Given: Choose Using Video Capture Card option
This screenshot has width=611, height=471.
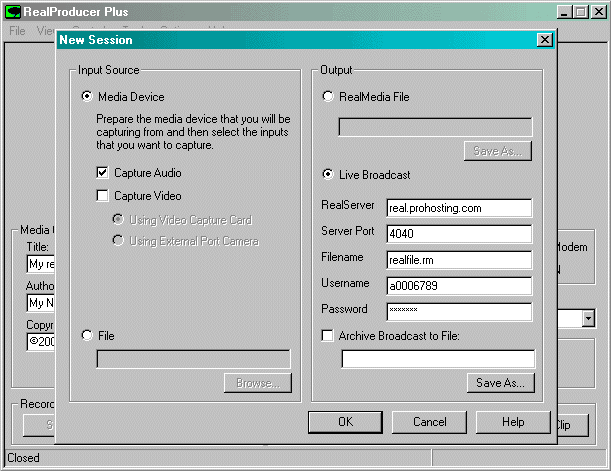Looking at the screenshot, I should click(118, 219).
